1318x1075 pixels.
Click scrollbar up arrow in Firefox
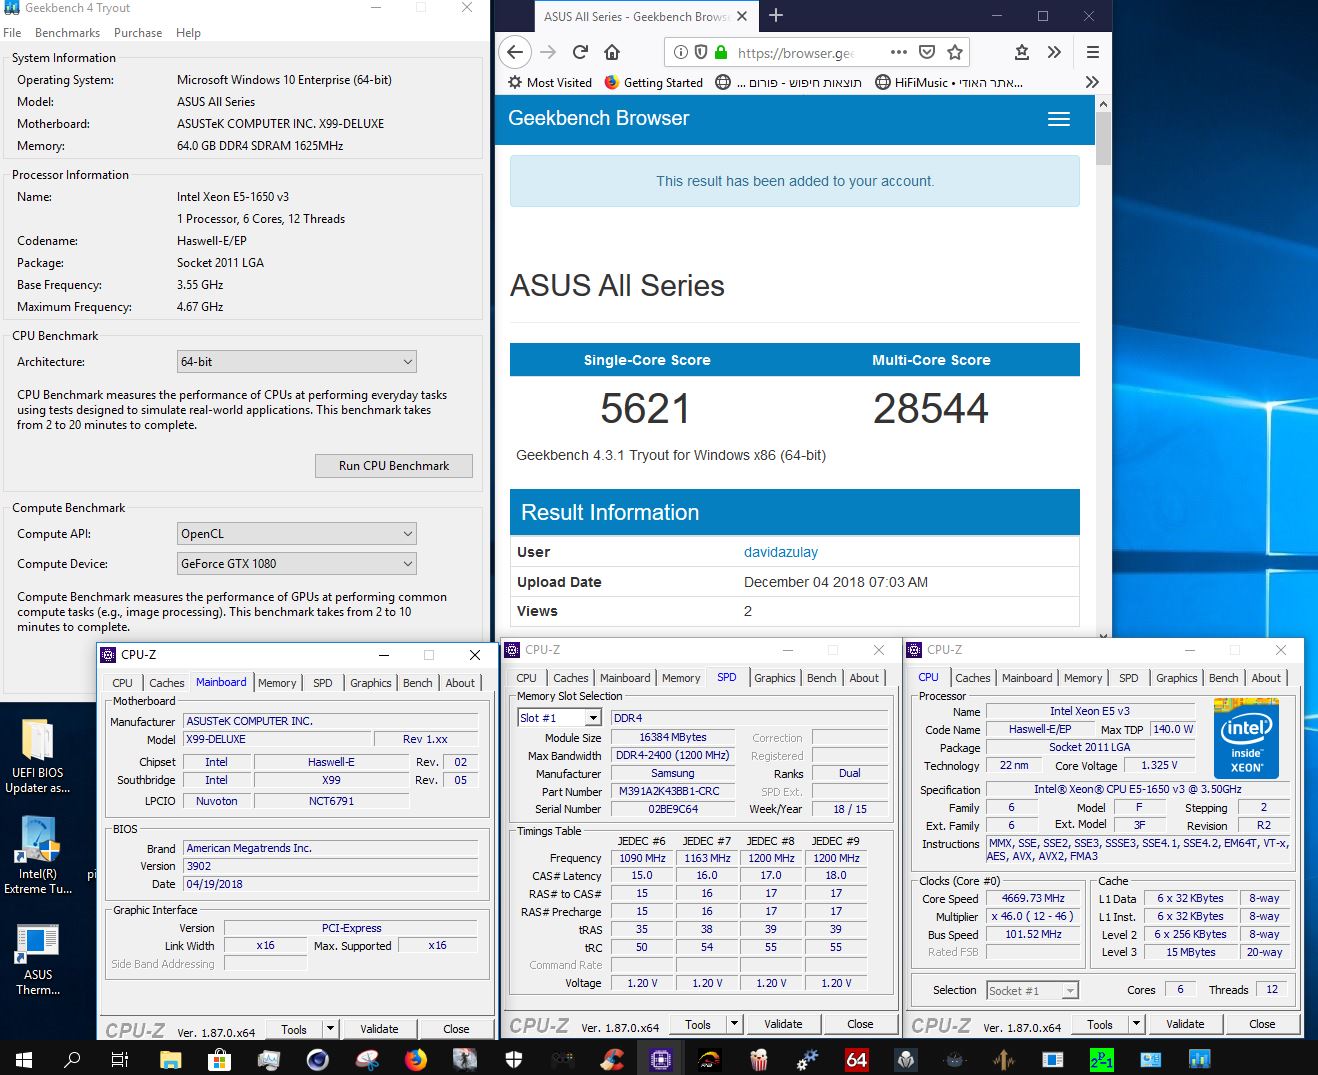(x=1103, y=104)
